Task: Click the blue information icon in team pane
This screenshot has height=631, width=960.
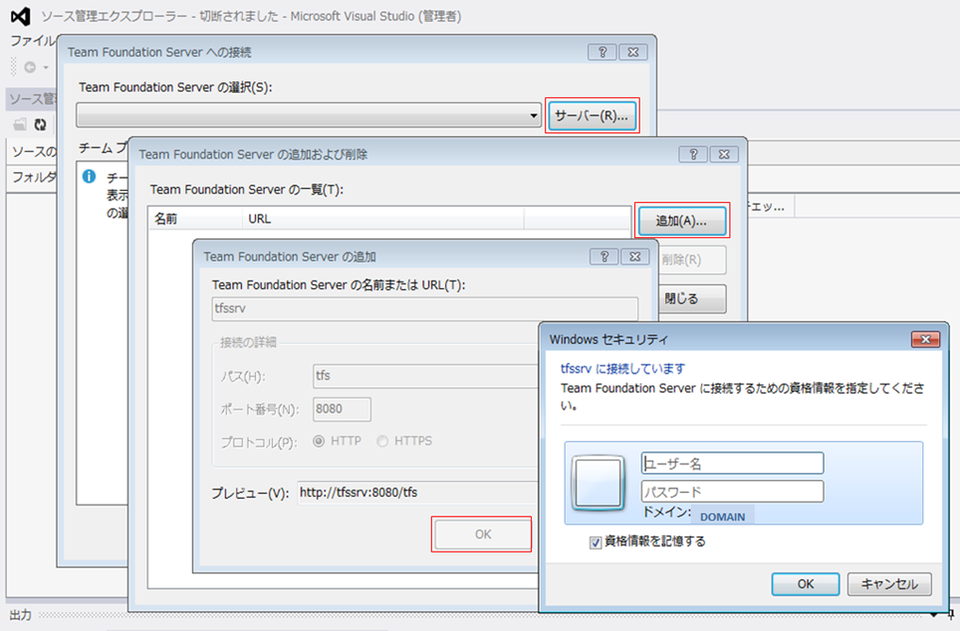Action: point(91,178)
